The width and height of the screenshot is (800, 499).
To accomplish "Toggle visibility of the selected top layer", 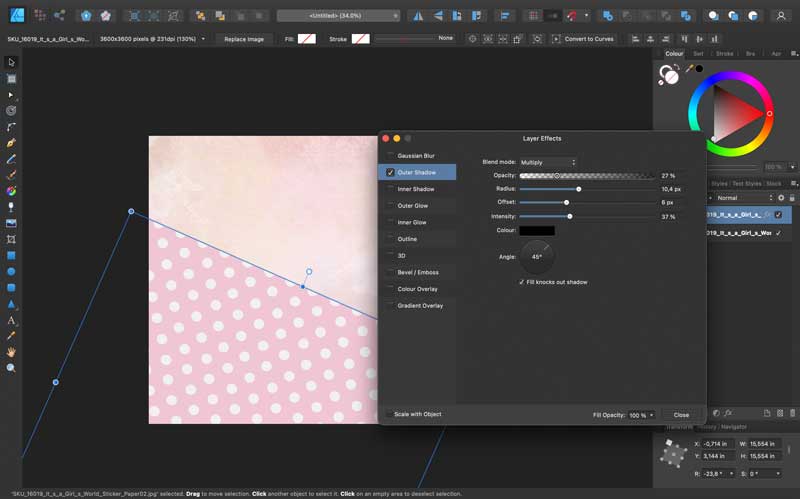I will click(779, 215).
